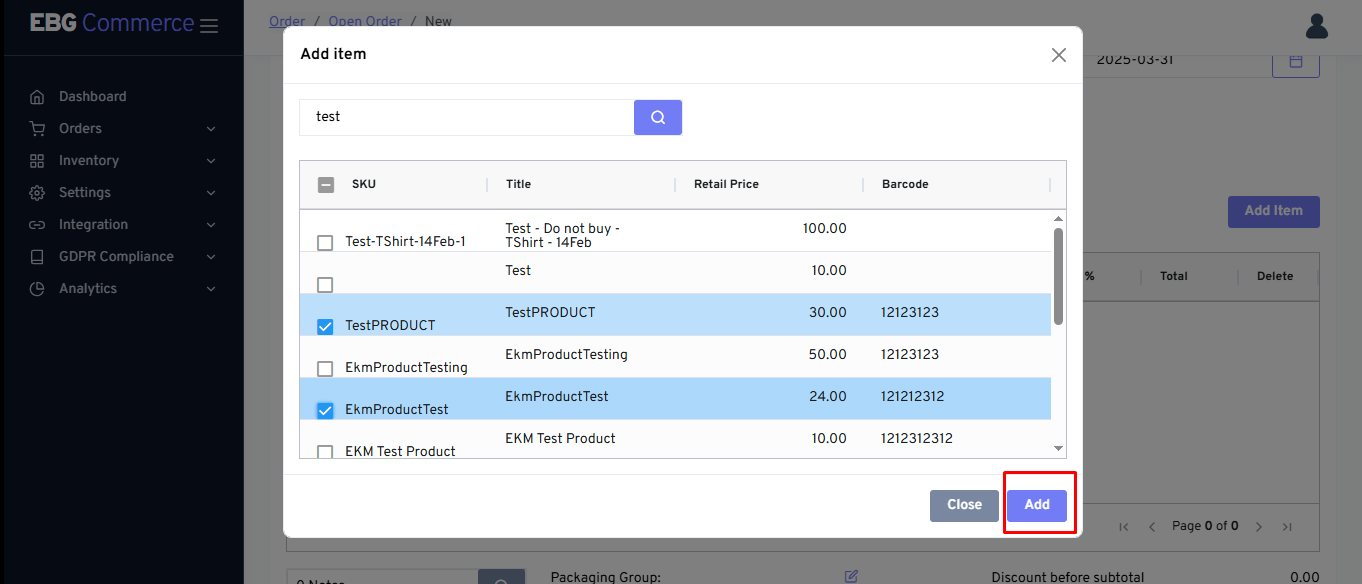The image size is (1362, 584).
Task: Check the EkmProductTesting row checkbox
Action: (325, 368)
